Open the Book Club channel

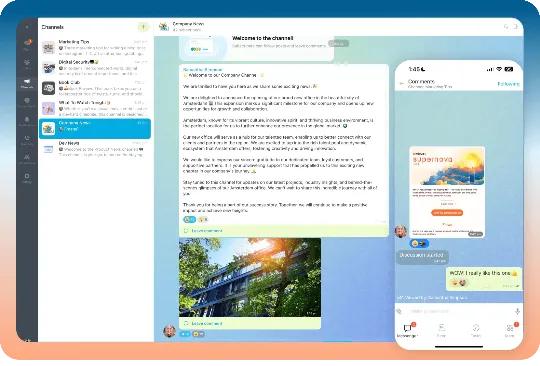coord(95,88)
